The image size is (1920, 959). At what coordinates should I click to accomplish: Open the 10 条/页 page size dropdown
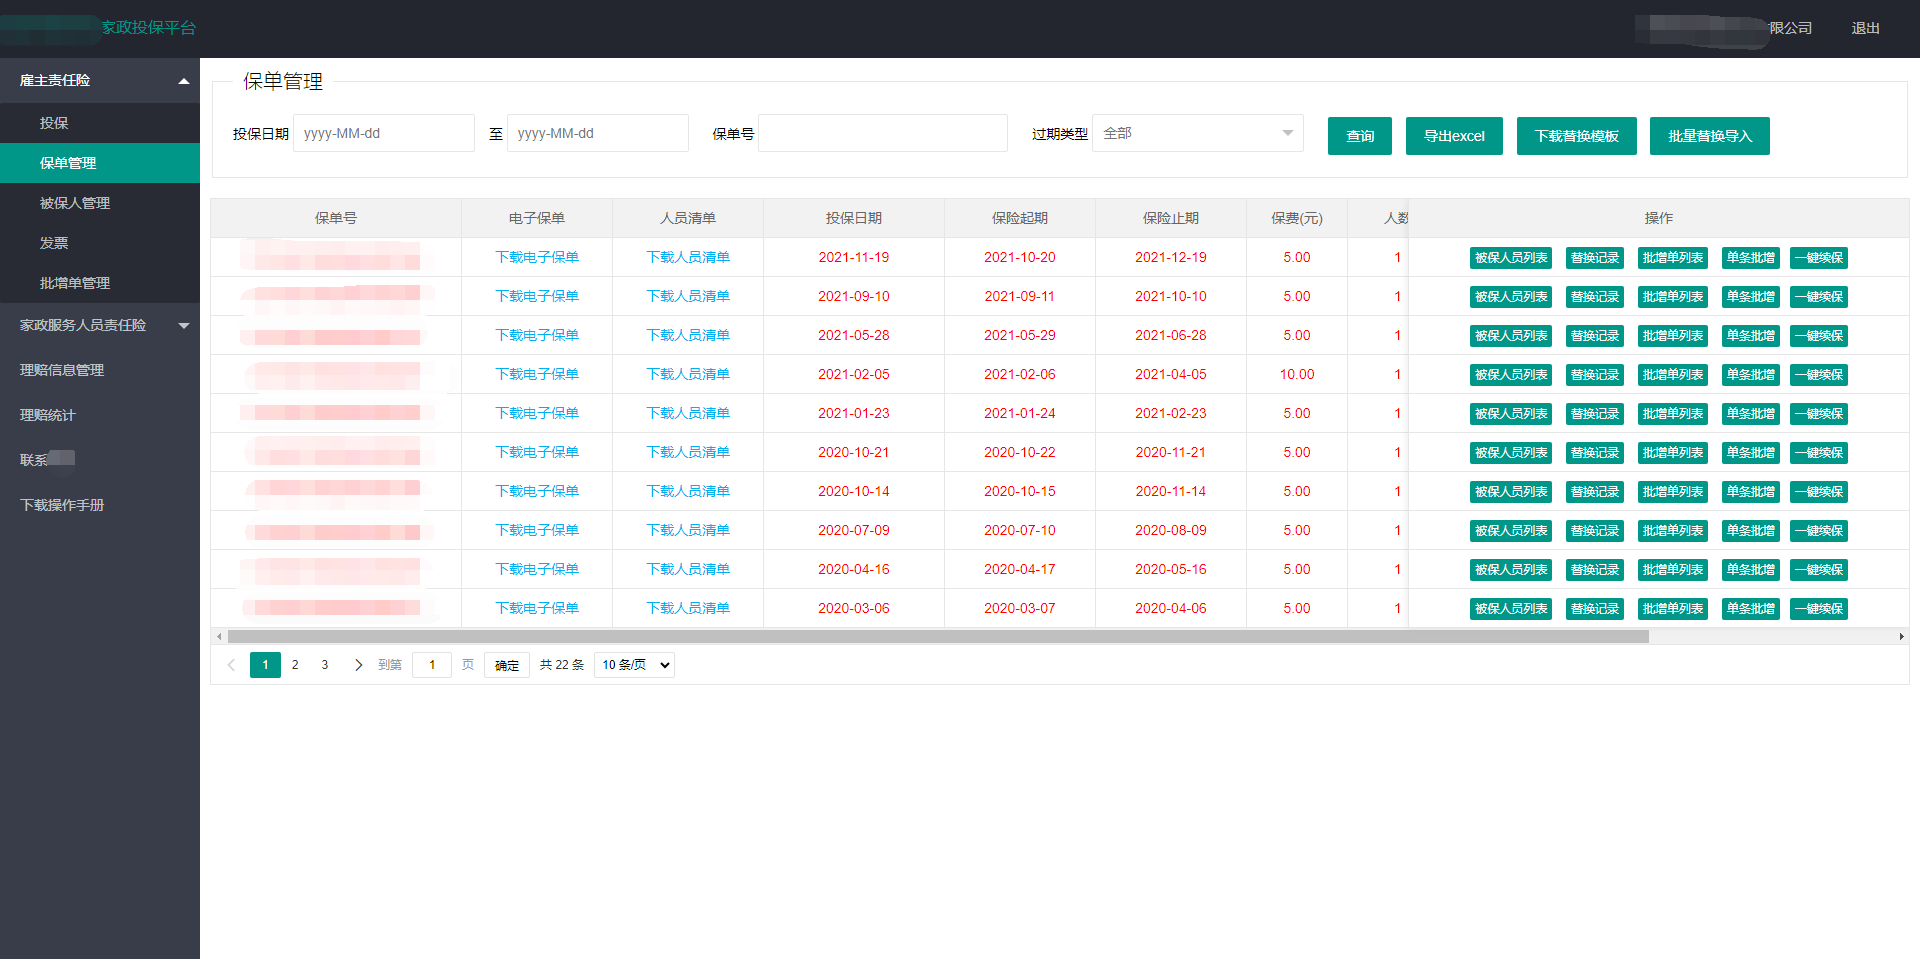click(634, 665)
